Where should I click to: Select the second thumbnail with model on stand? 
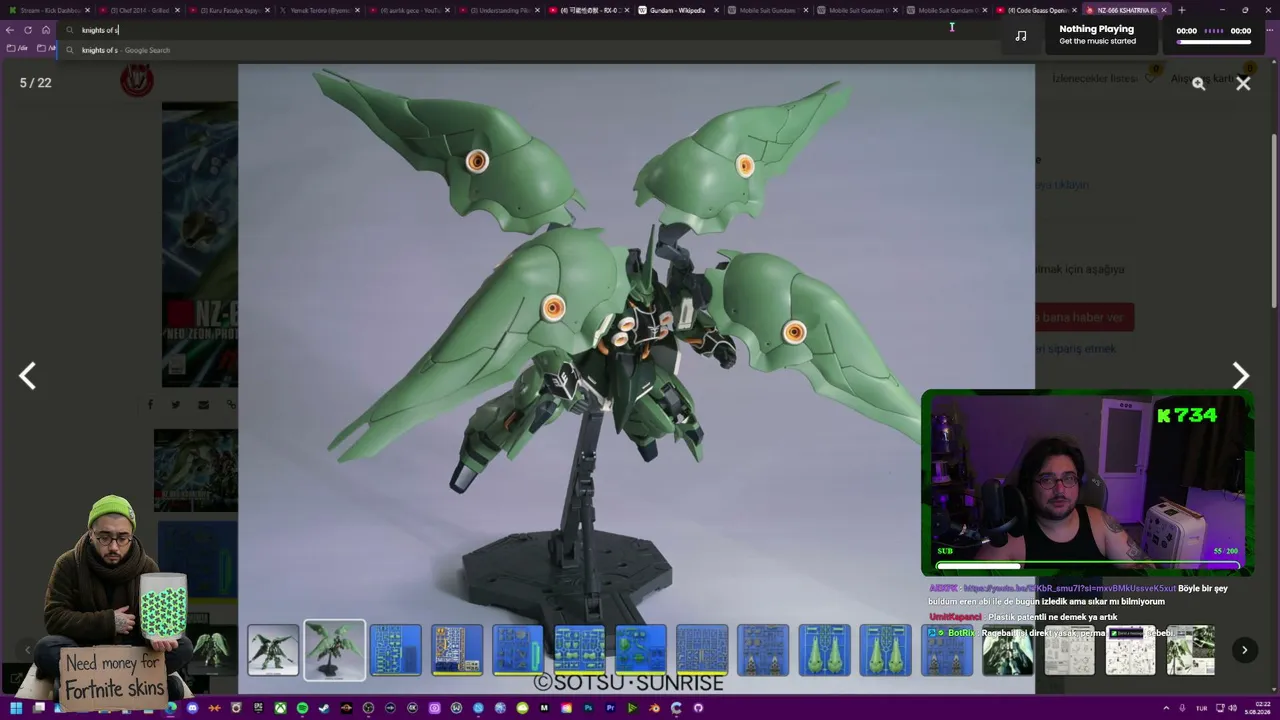[x=334, y=650]
